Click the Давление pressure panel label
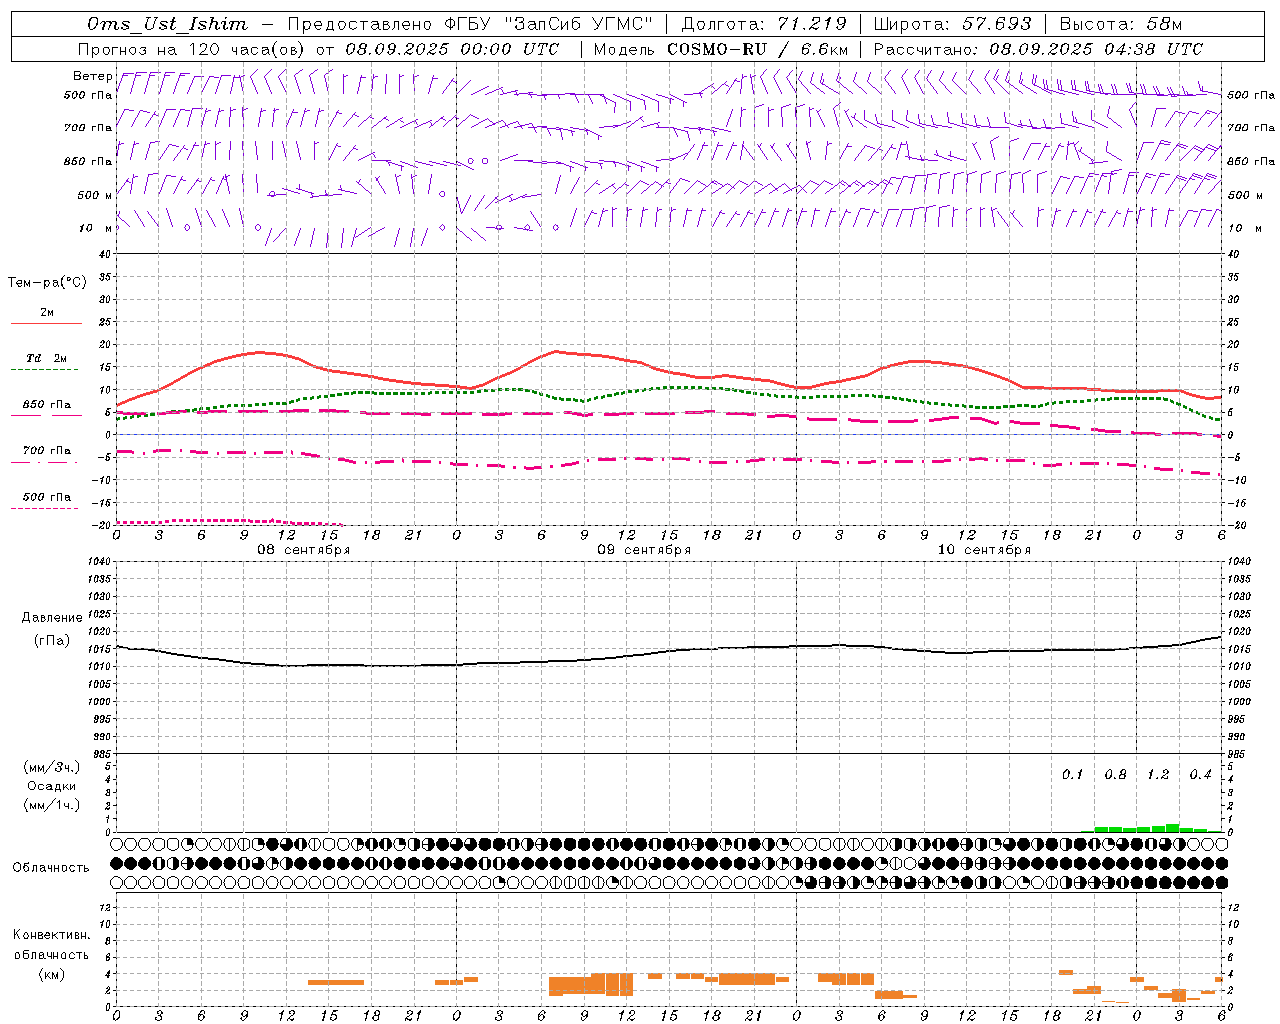The width and height of the screenshot is (1280, 1024). 52,617
